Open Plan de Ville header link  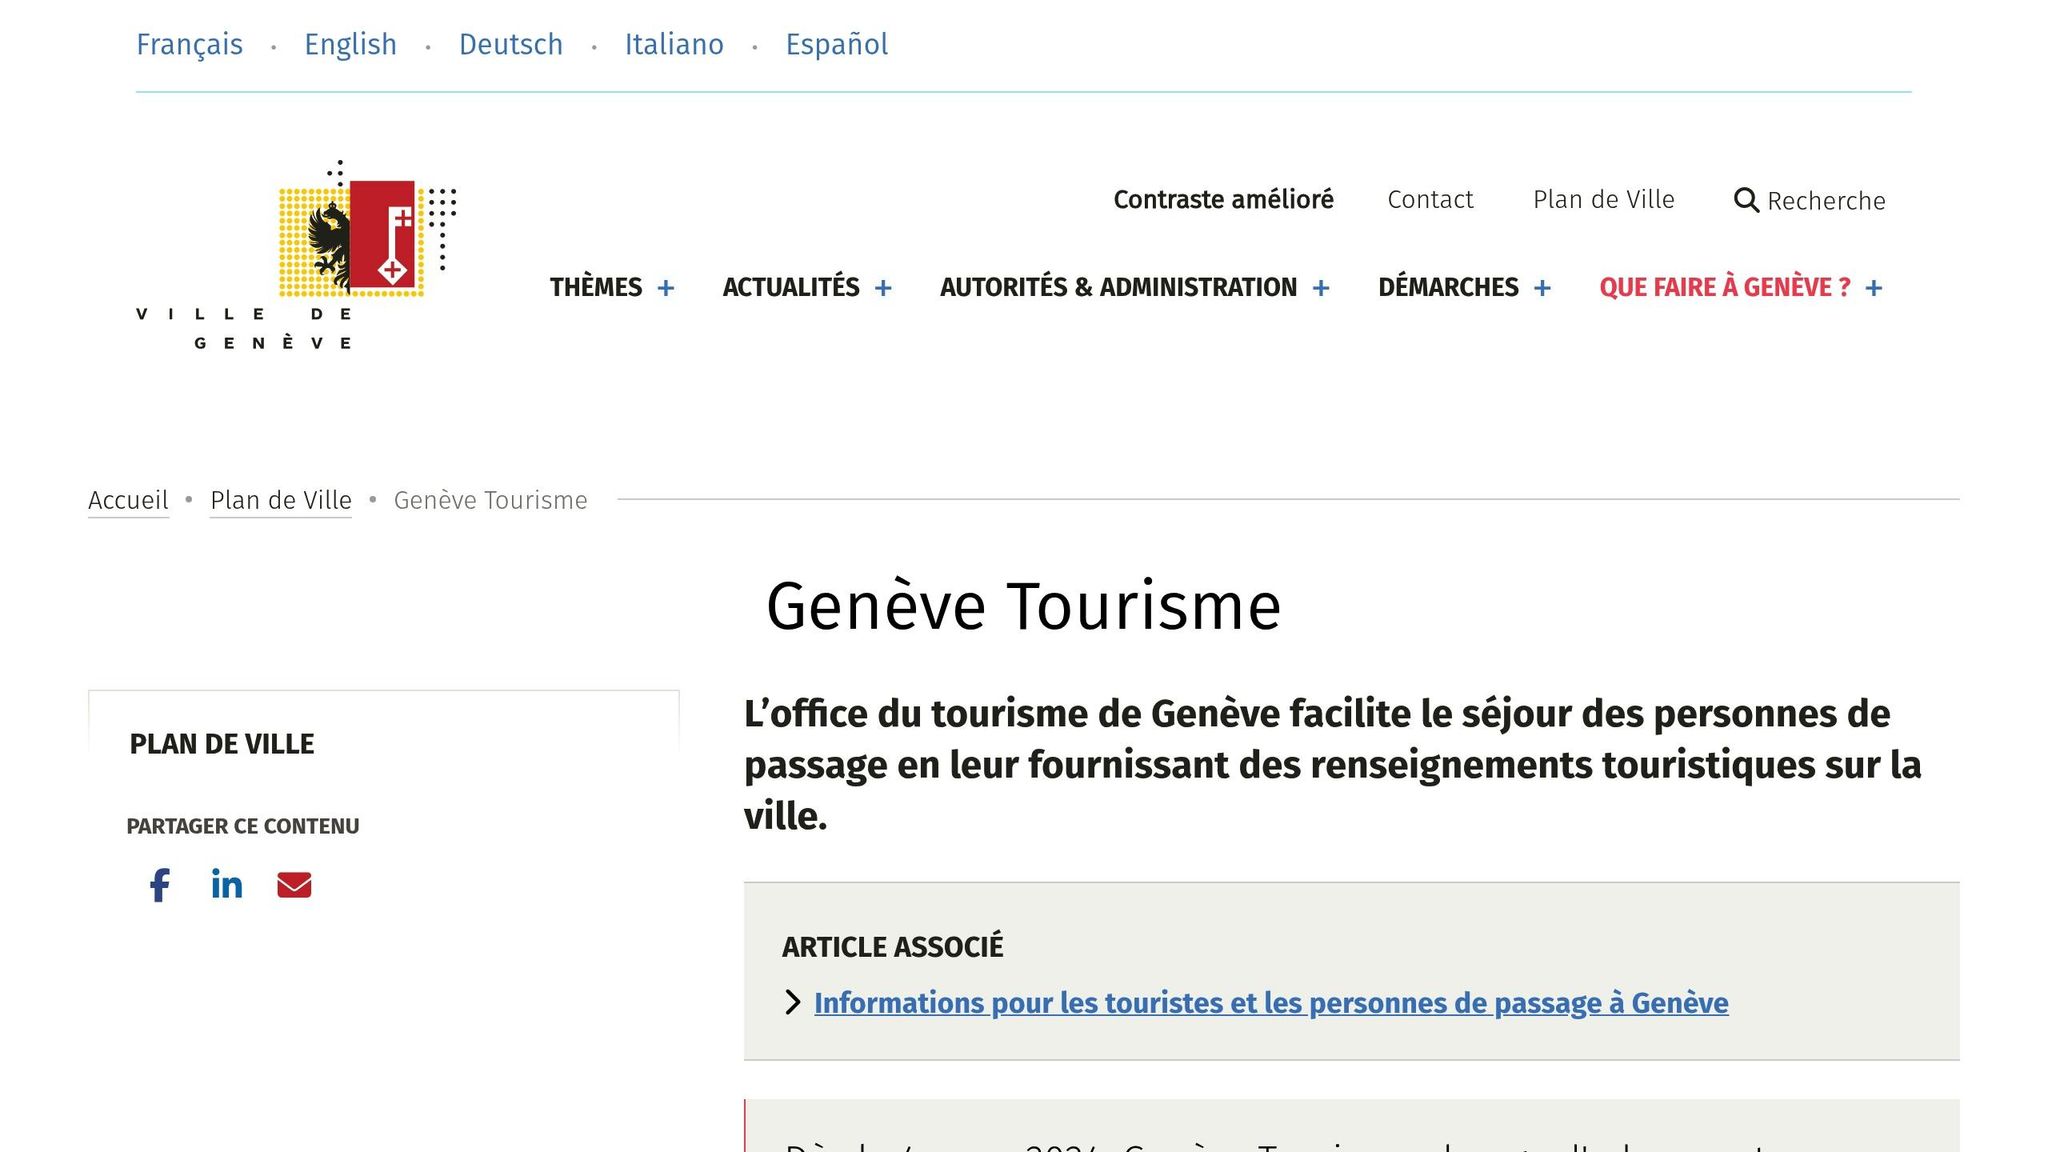coord(1603,200)
